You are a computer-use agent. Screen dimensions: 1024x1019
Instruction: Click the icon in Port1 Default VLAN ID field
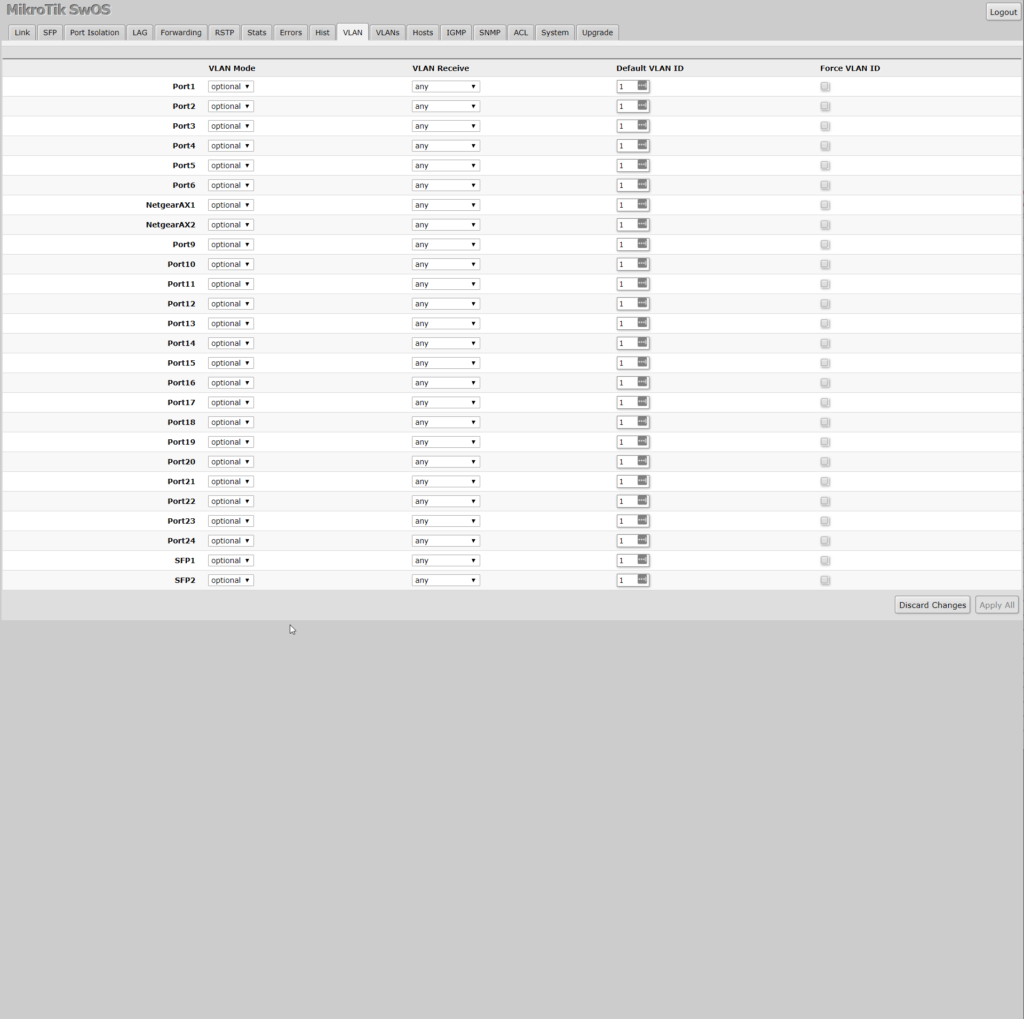(x=642, y=86)
